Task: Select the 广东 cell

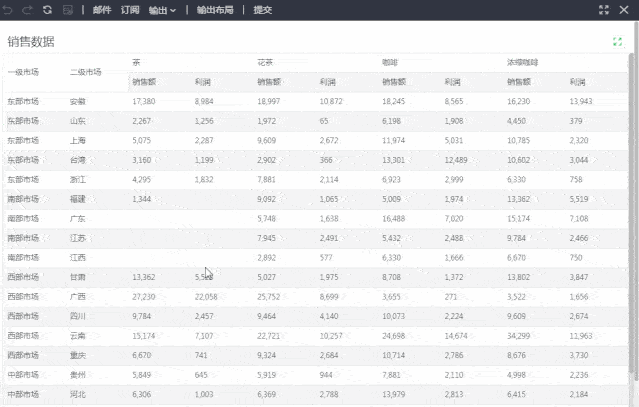Action: (77, 219)
